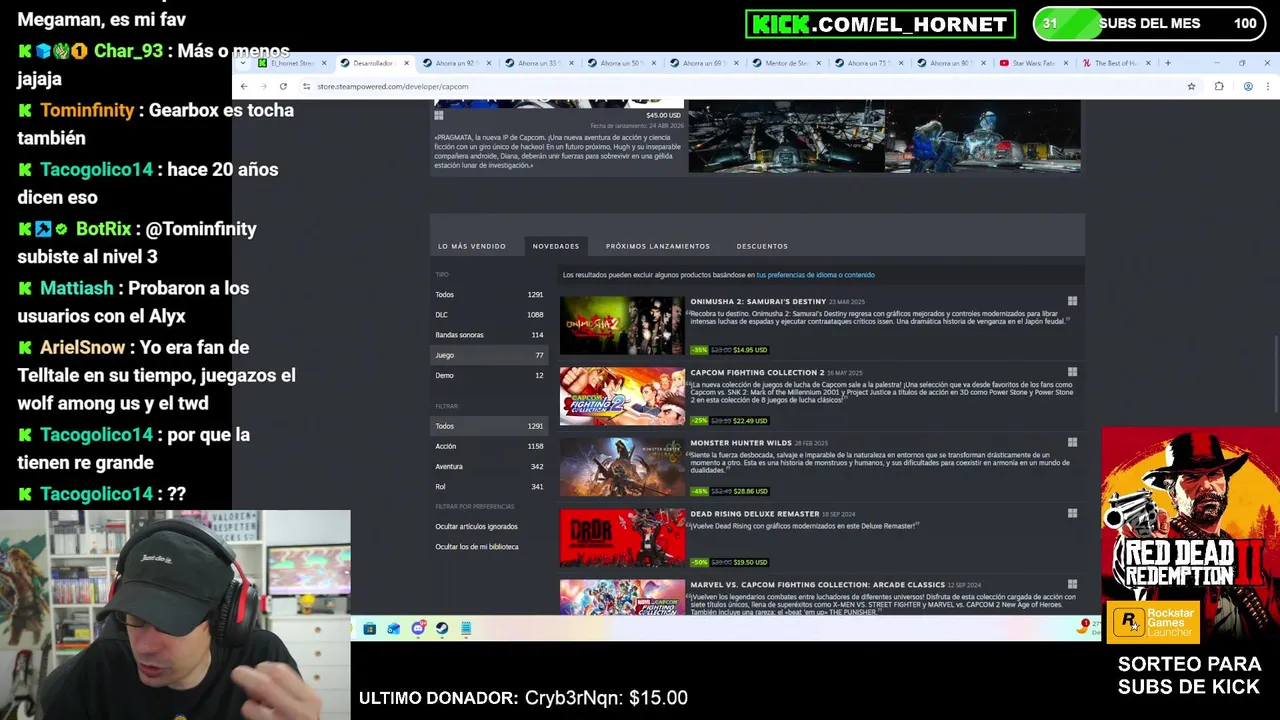Click the Dead Rising thumbnail

pos(622,538)
